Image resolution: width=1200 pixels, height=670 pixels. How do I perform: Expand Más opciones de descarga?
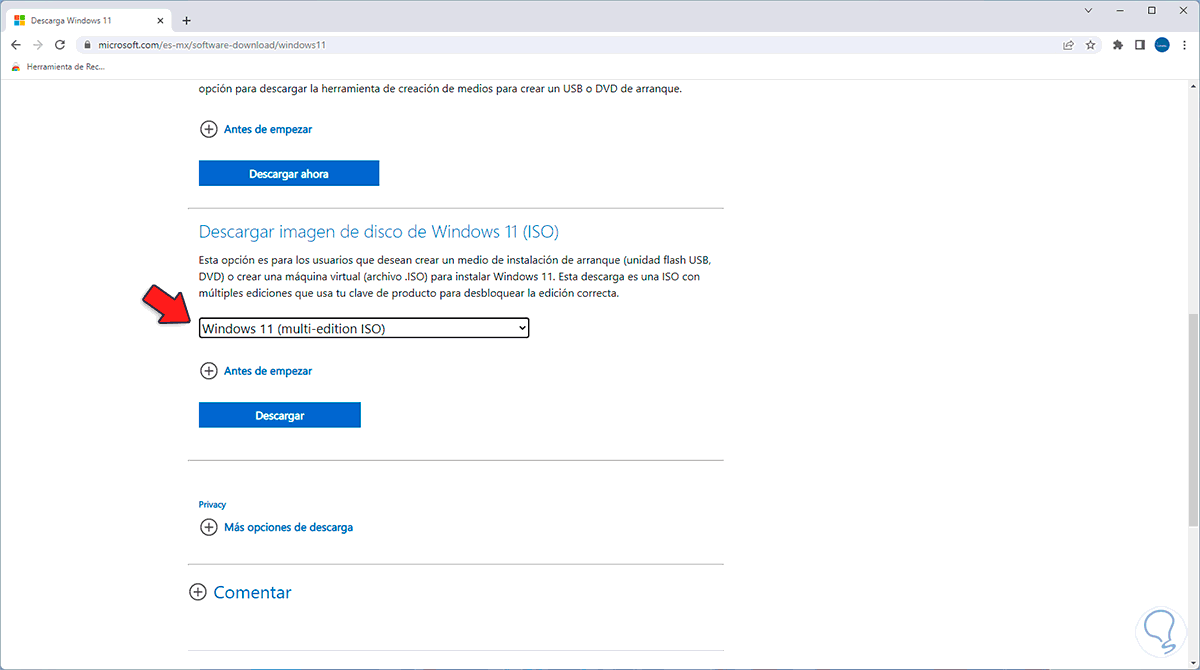click(x=277, y=527)
